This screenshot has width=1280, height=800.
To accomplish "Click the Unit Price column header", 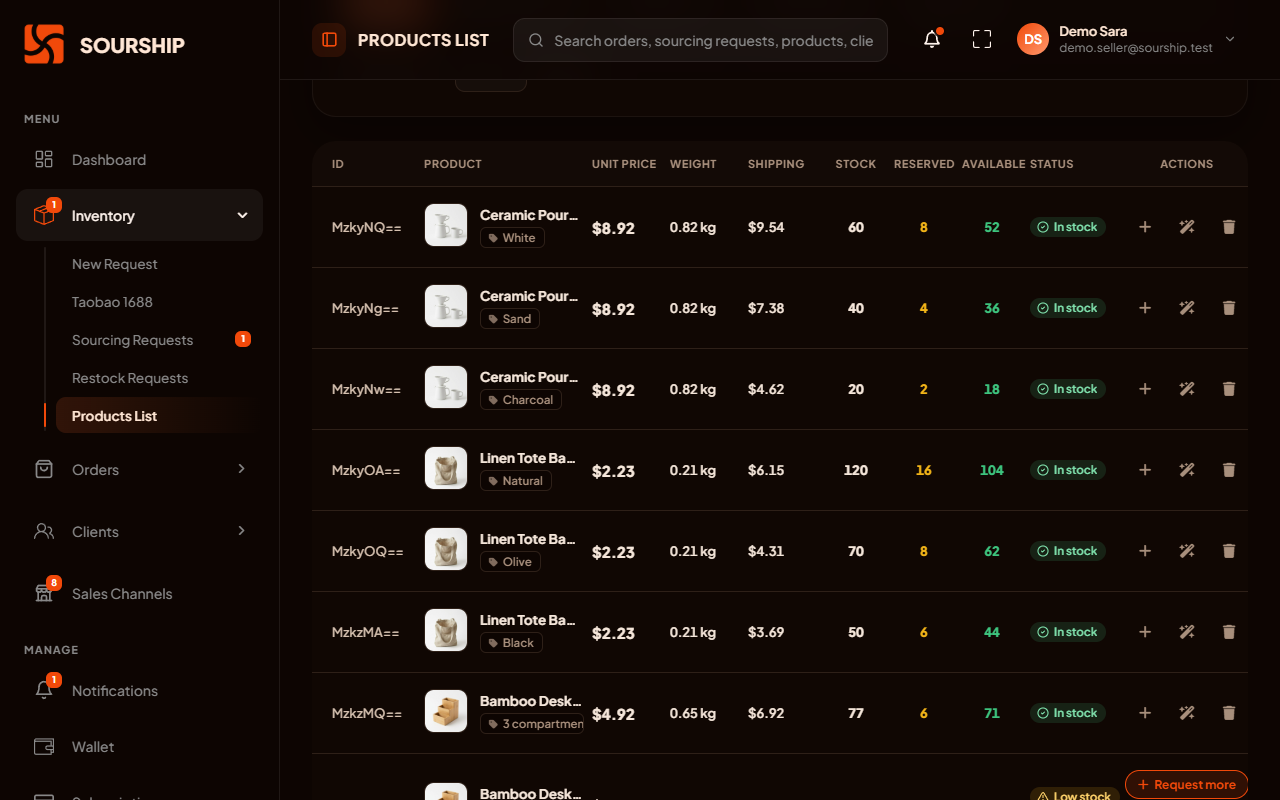I will (x=624, y=164).
